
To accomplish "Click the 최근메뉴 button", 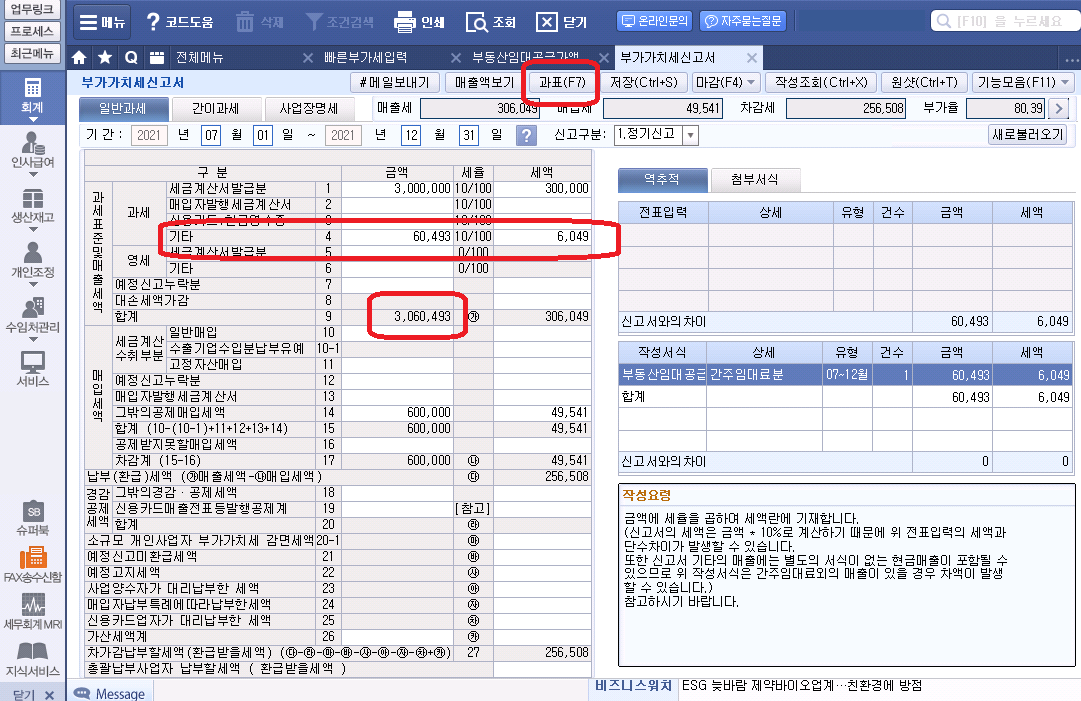I will (32, 53).
